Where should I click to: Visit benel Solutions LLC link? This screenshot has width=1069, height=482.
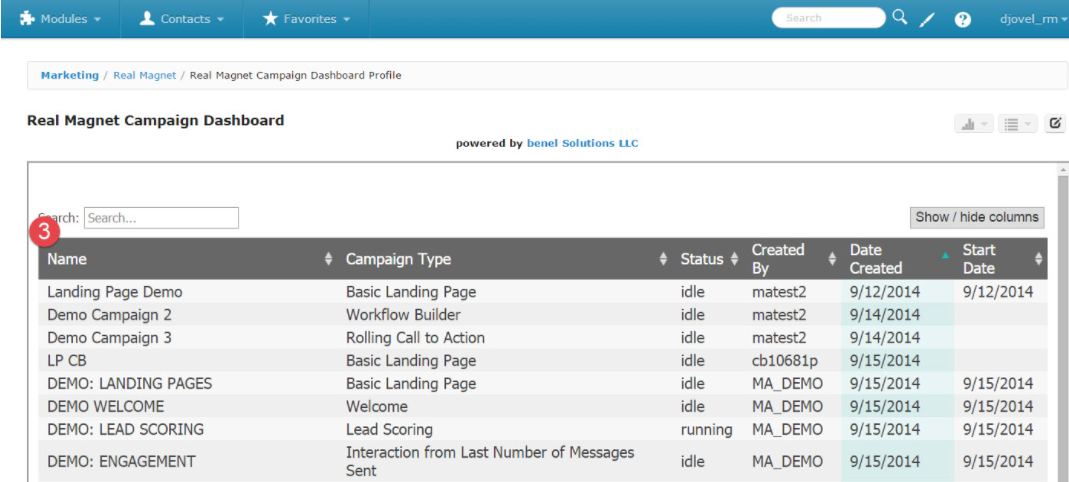pos(583,144)
